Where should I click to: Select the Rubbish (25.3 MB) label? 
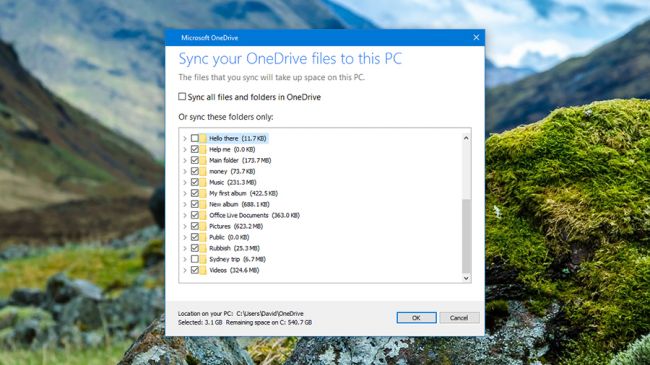tap(234, 248)
